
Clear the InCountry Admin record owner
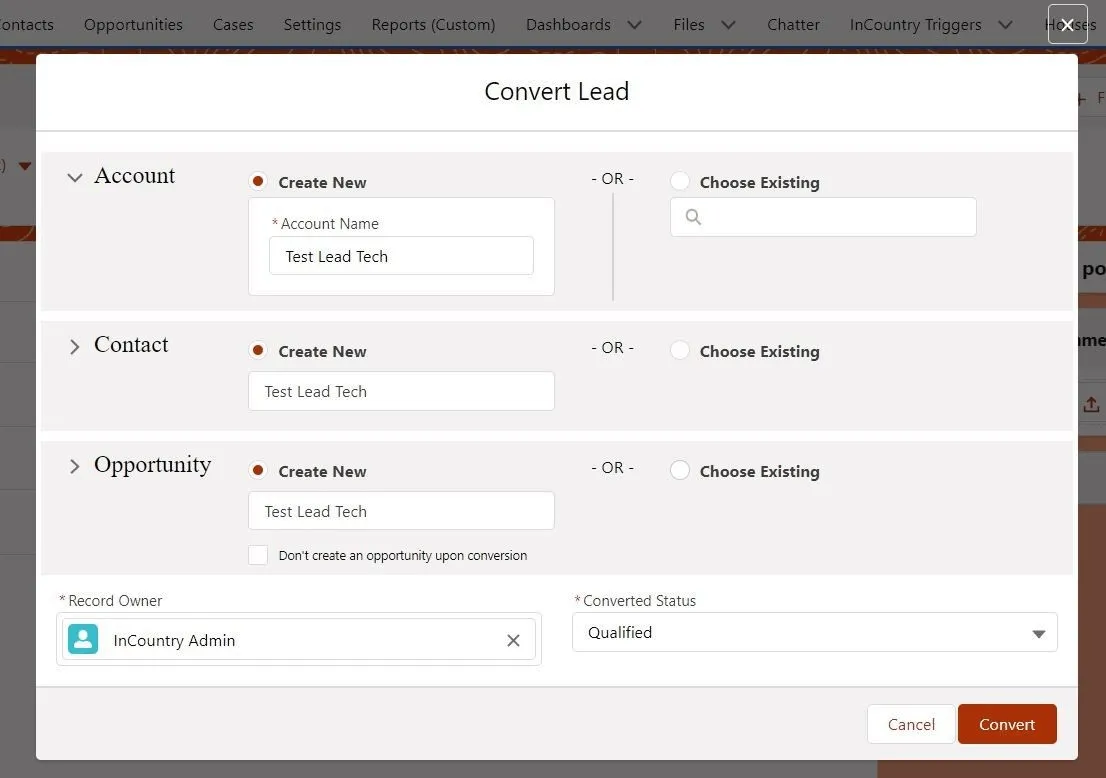click(x=513, y=641)
